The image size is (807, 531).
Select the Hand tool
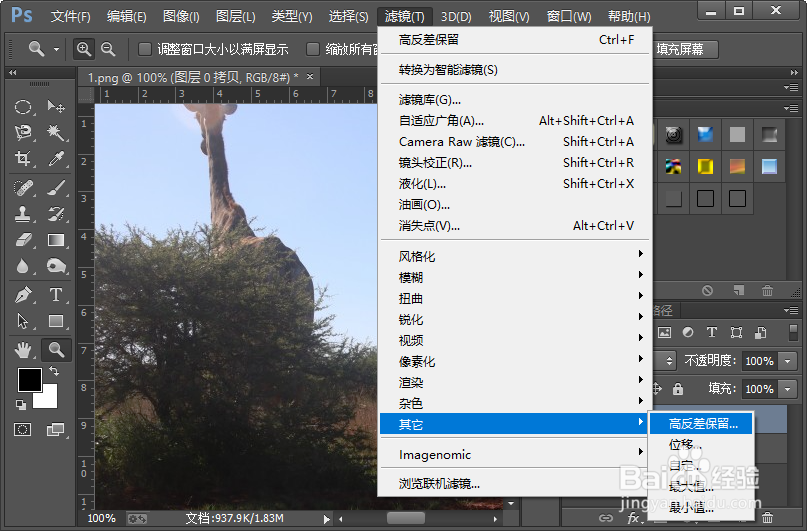23,350
